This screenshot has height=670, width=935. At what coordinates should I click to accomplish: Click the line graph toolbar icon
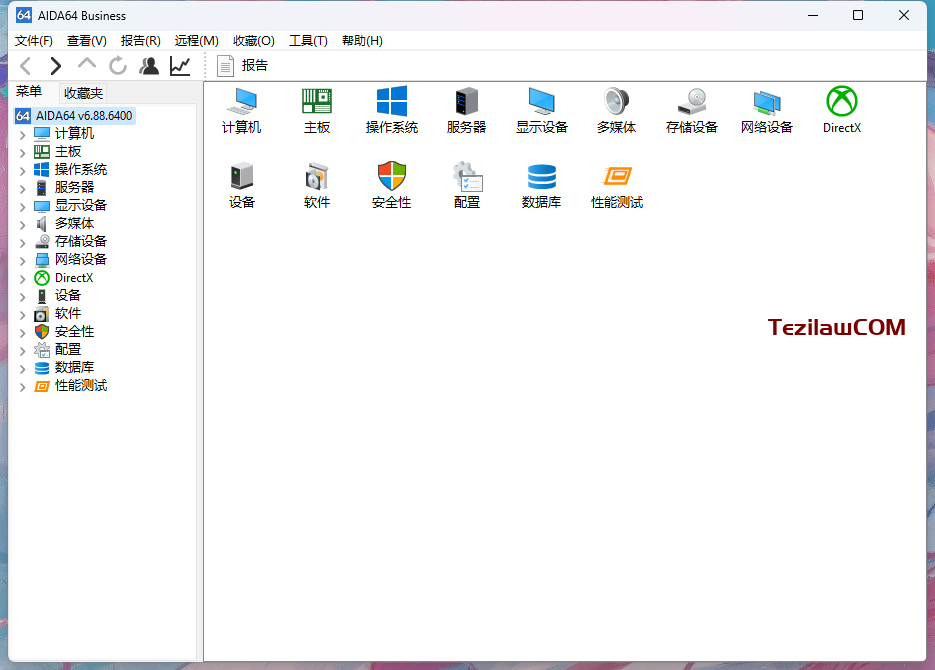(x=180, y=66)
